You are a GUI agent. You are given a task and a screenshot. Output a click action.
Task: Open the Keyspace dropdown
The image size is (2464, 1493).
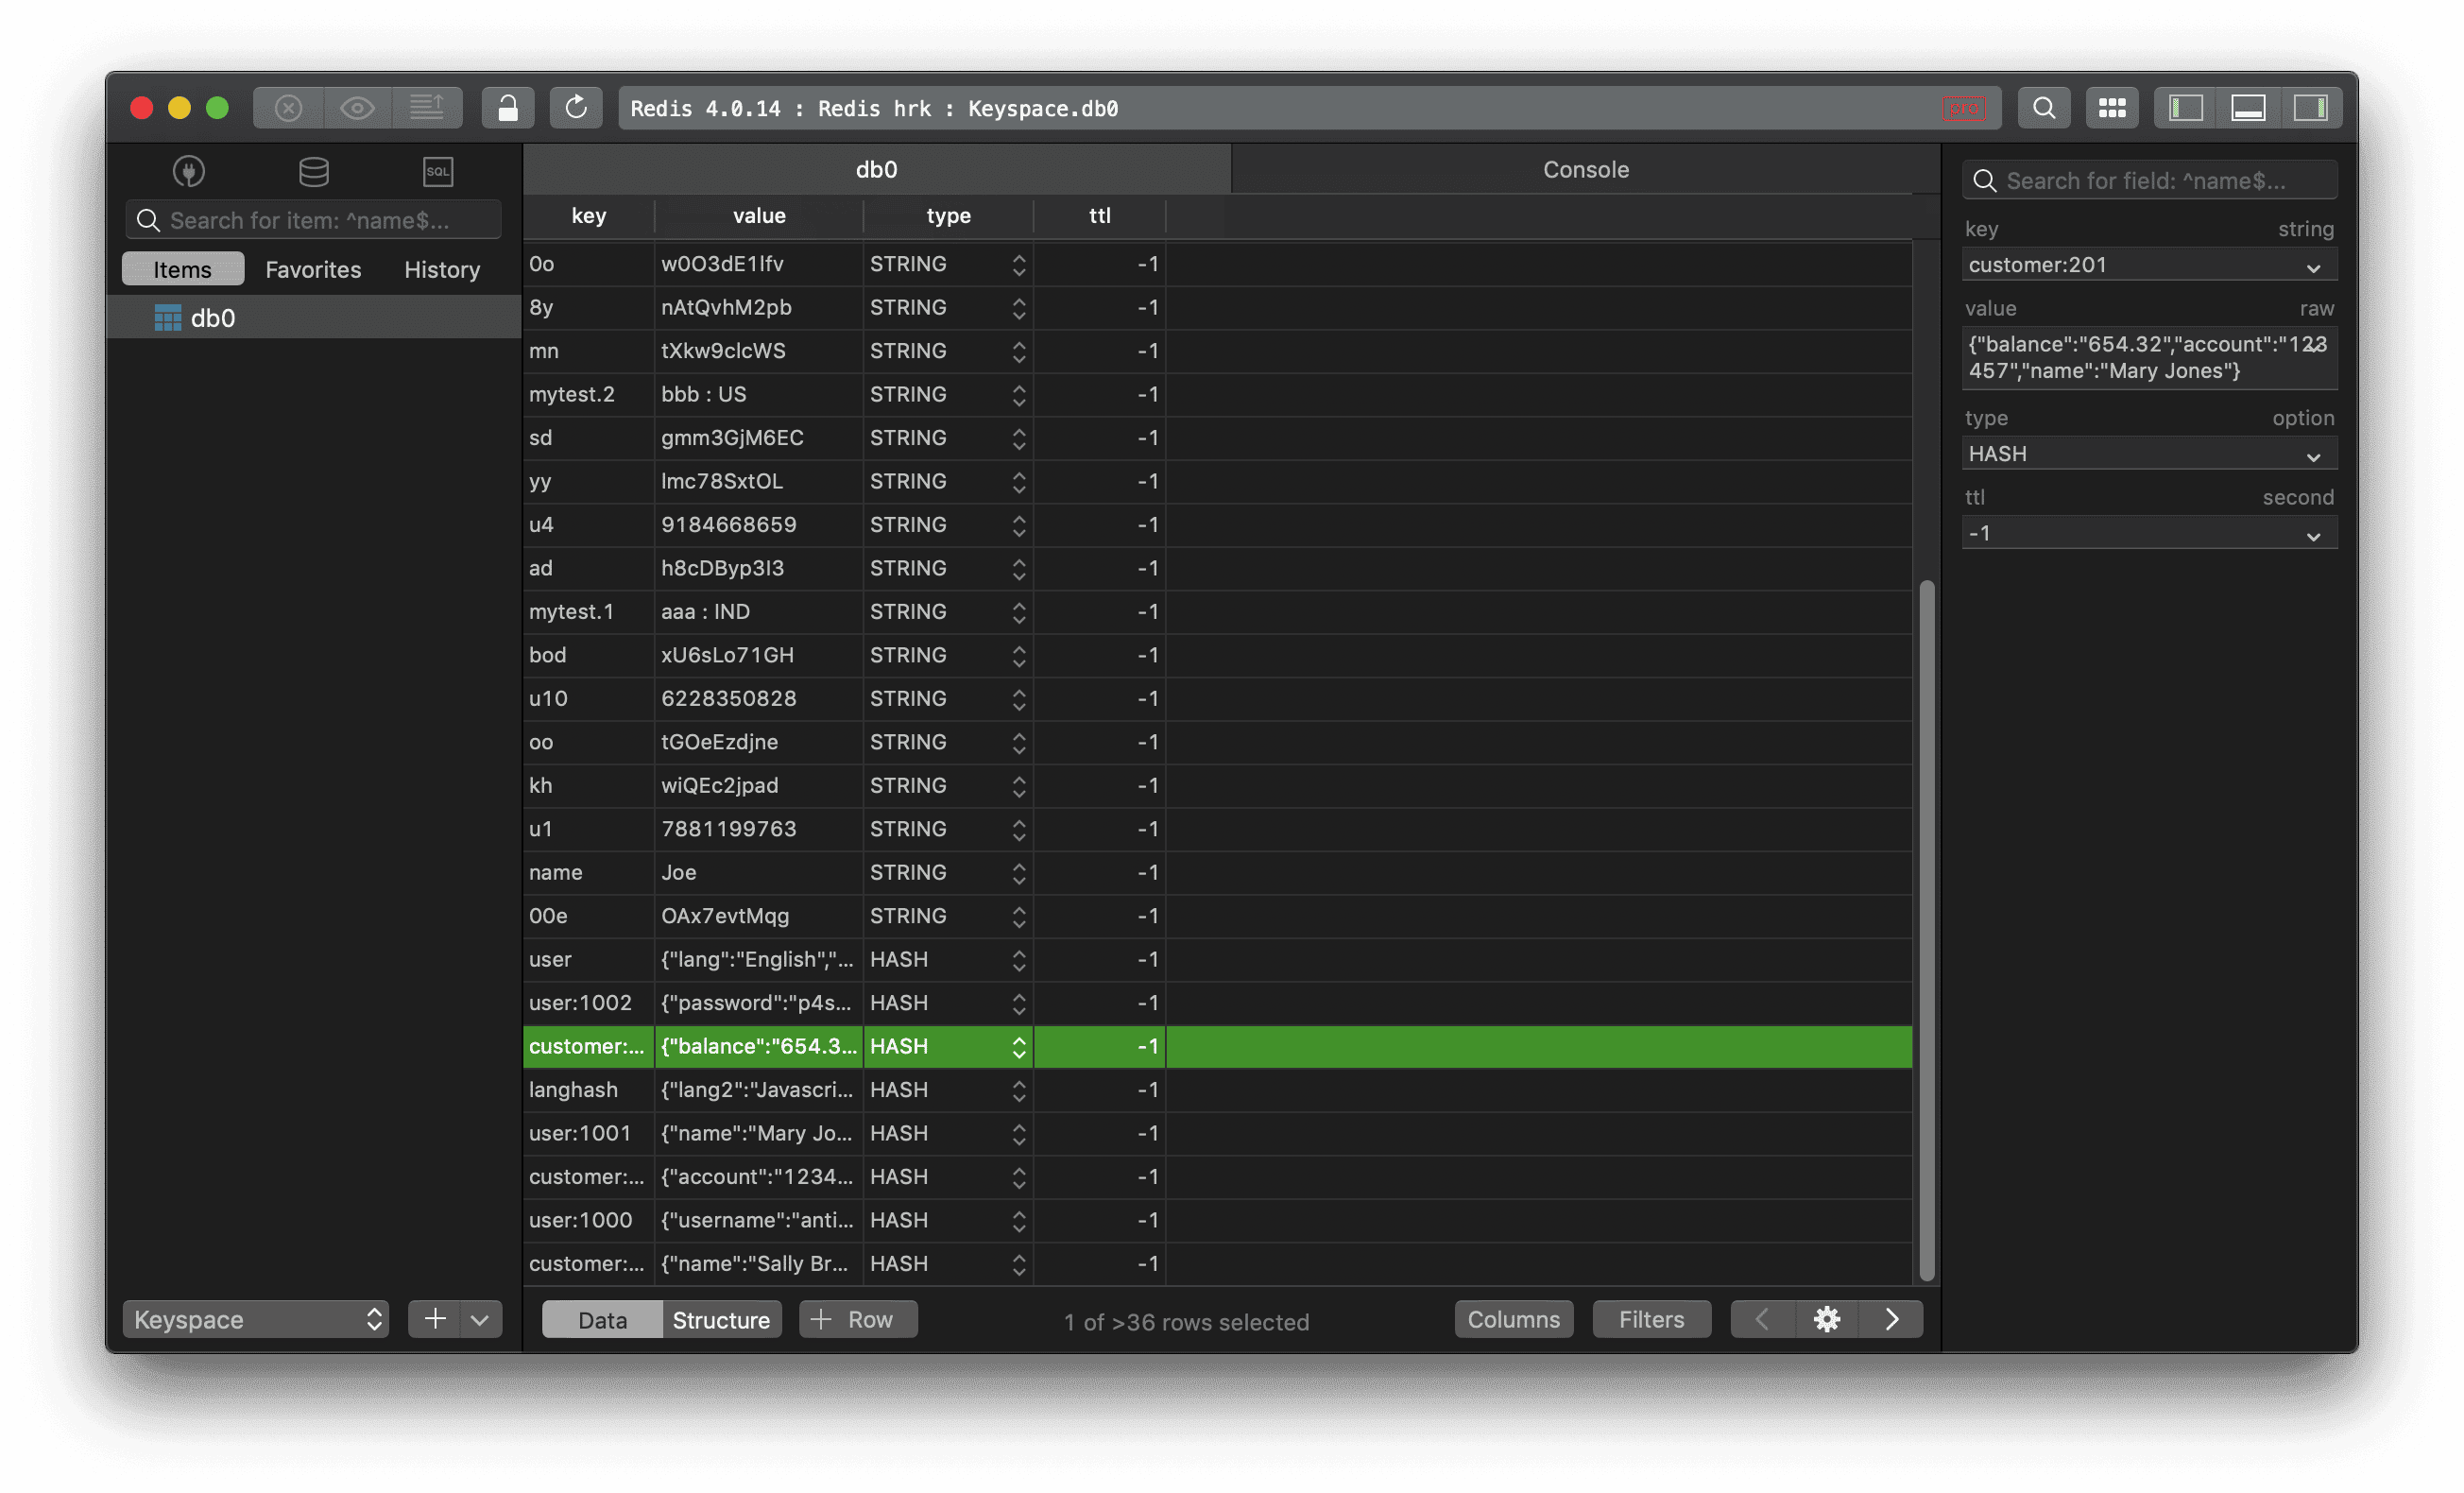pyautogui.click(x=255, y=1319)
